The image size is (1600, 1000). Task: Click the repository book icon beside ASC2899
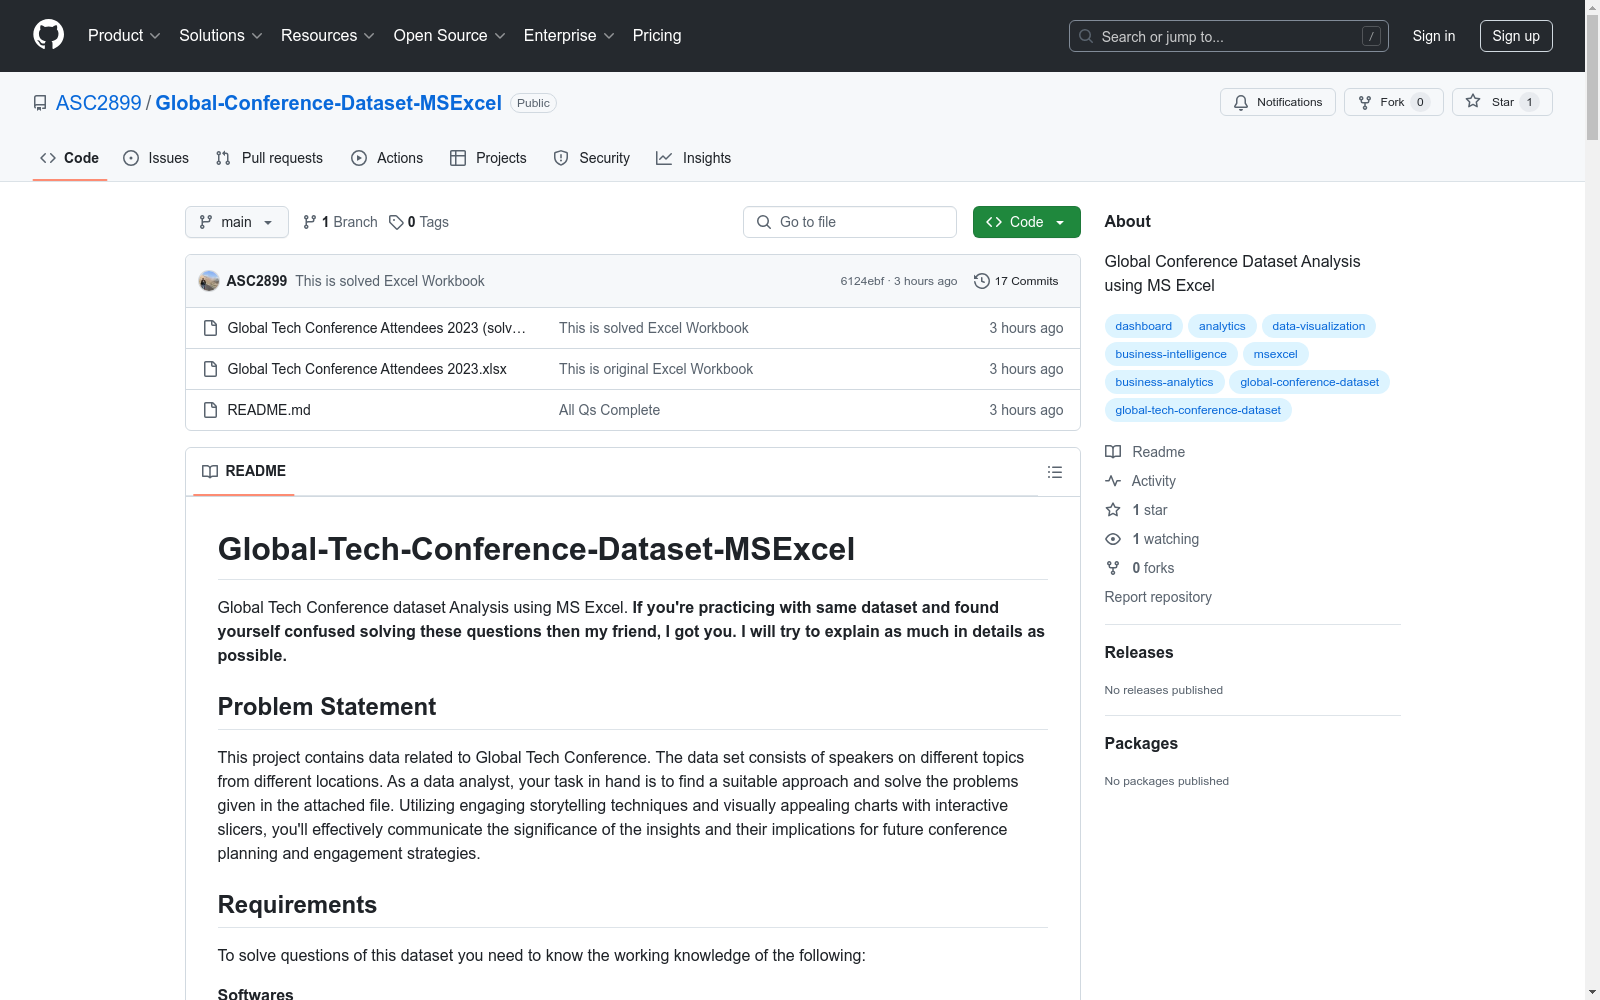point(40,103)
